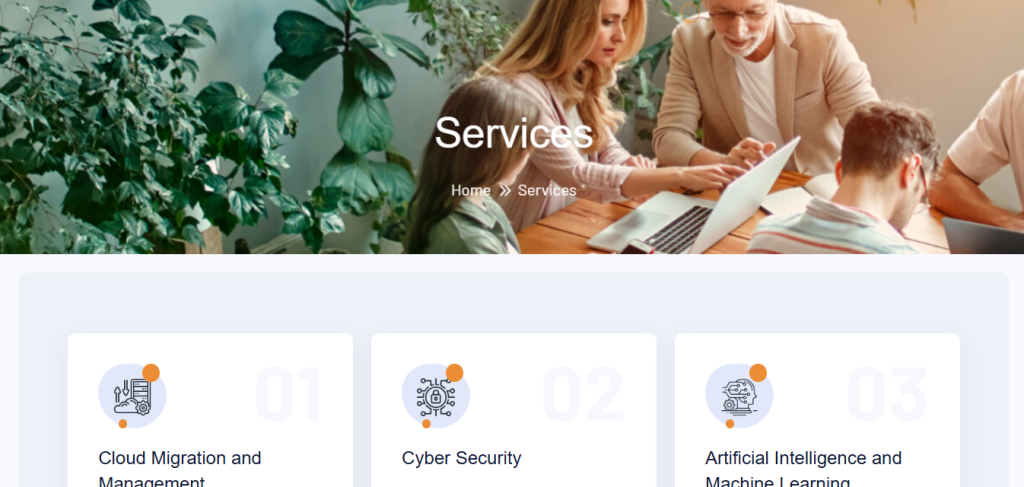Click the faded 02 card number

click(x=583, y=394)
